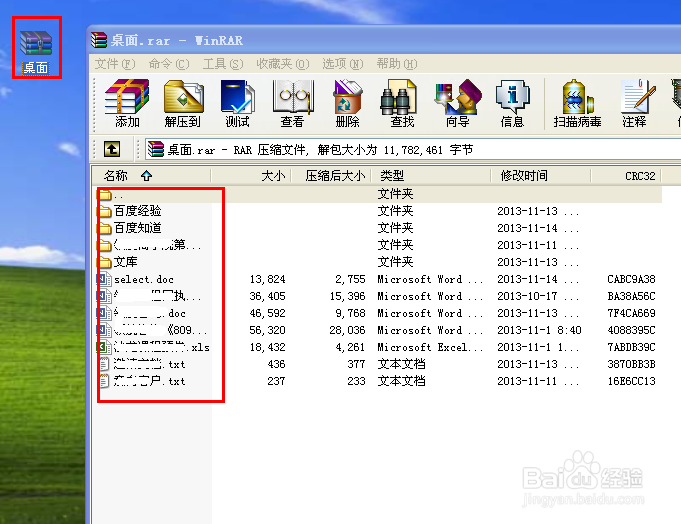Click date 2013-11-1 8:40

tap(539, 330)
